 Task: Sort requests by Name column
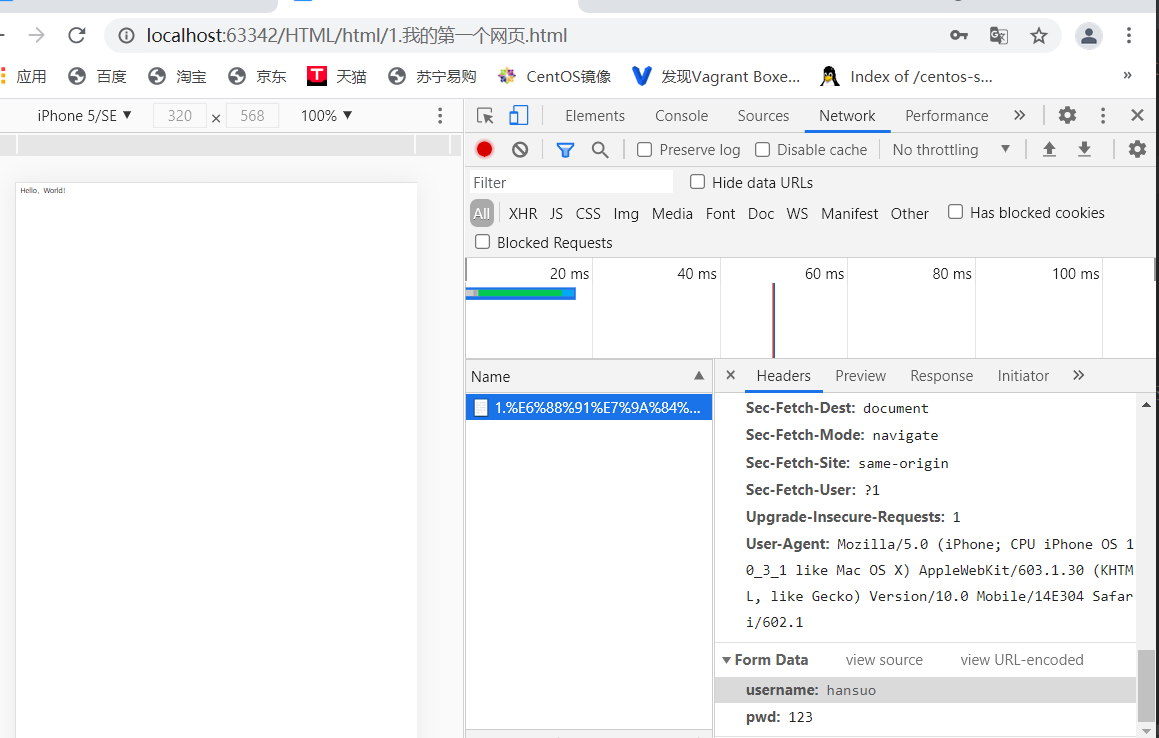click(588, 376)
